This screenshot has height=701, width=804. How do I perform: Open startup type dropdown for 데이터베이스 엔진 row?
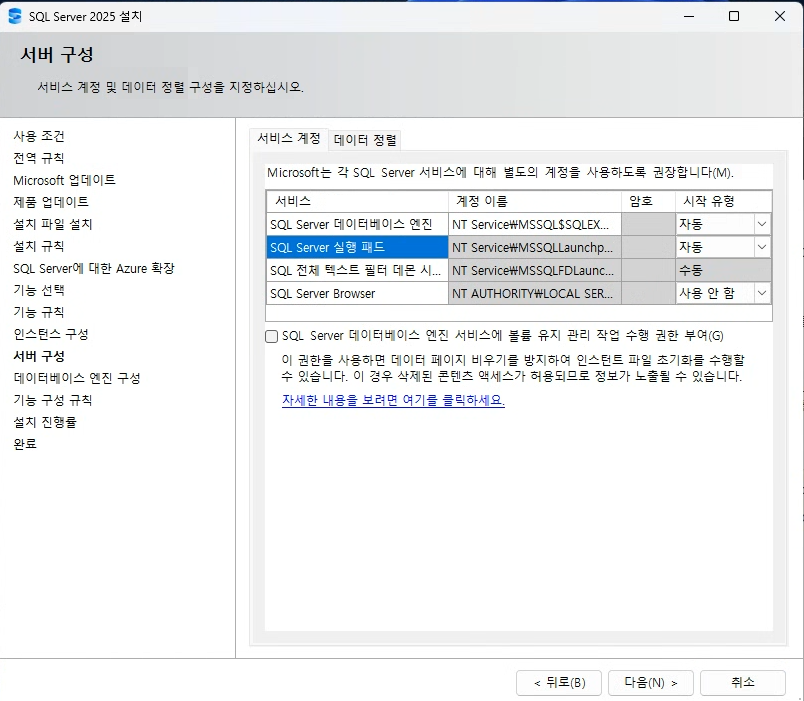762,224
